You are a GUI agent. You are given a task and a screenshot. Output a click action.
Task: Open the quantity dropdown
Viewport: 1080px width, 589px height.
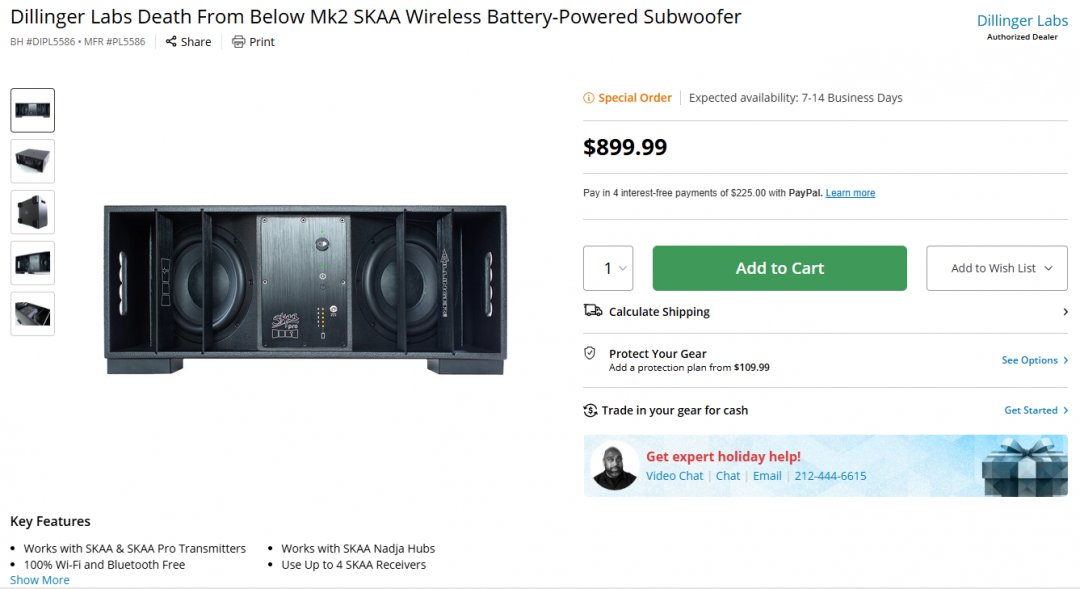608,268
